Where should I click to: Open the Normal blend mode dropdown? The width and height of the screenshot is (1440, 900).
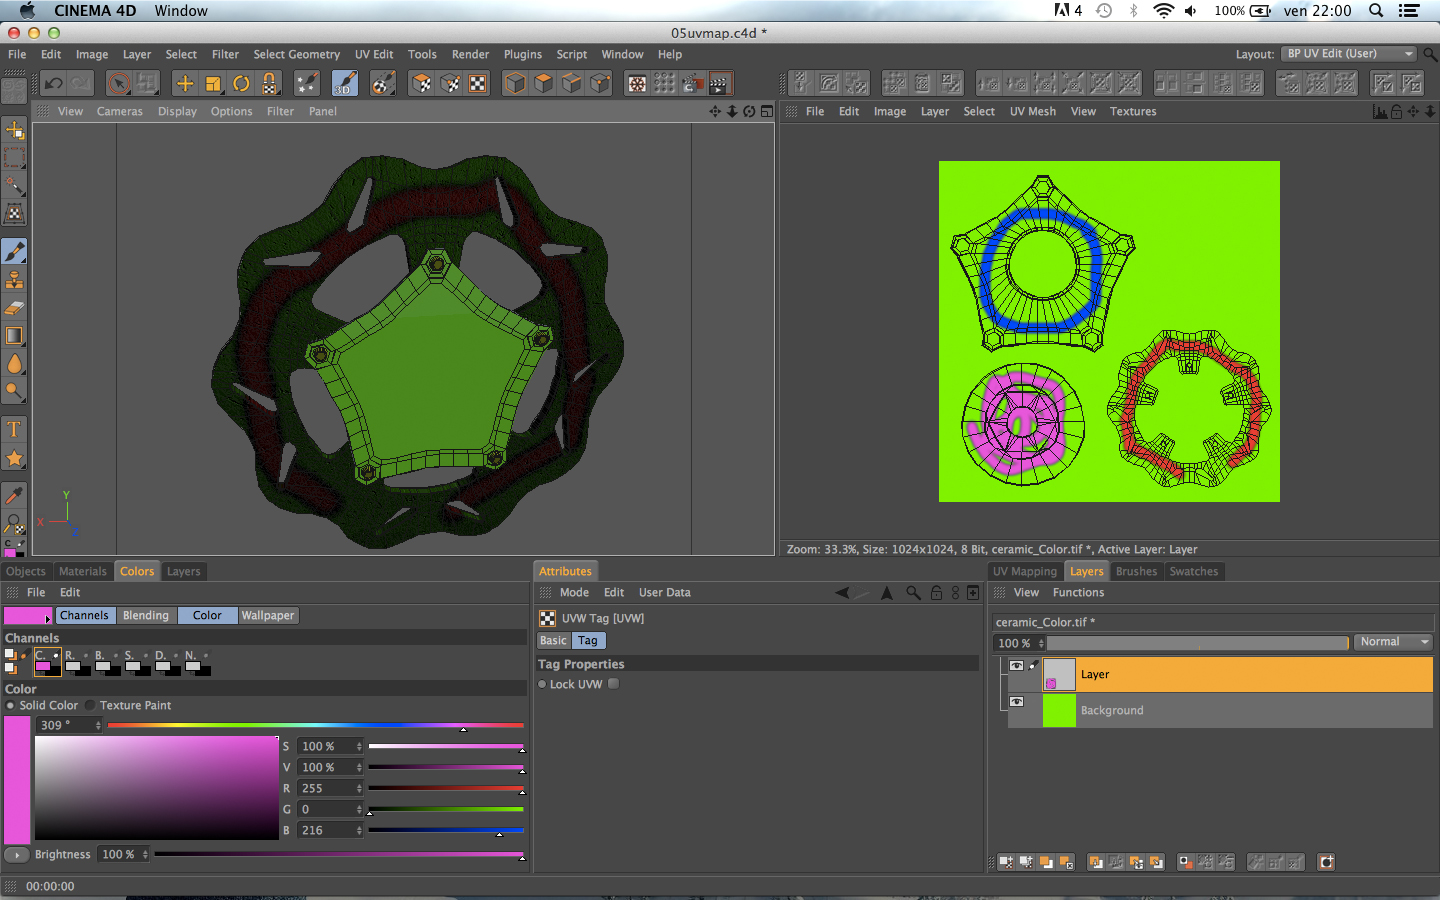1394,642
